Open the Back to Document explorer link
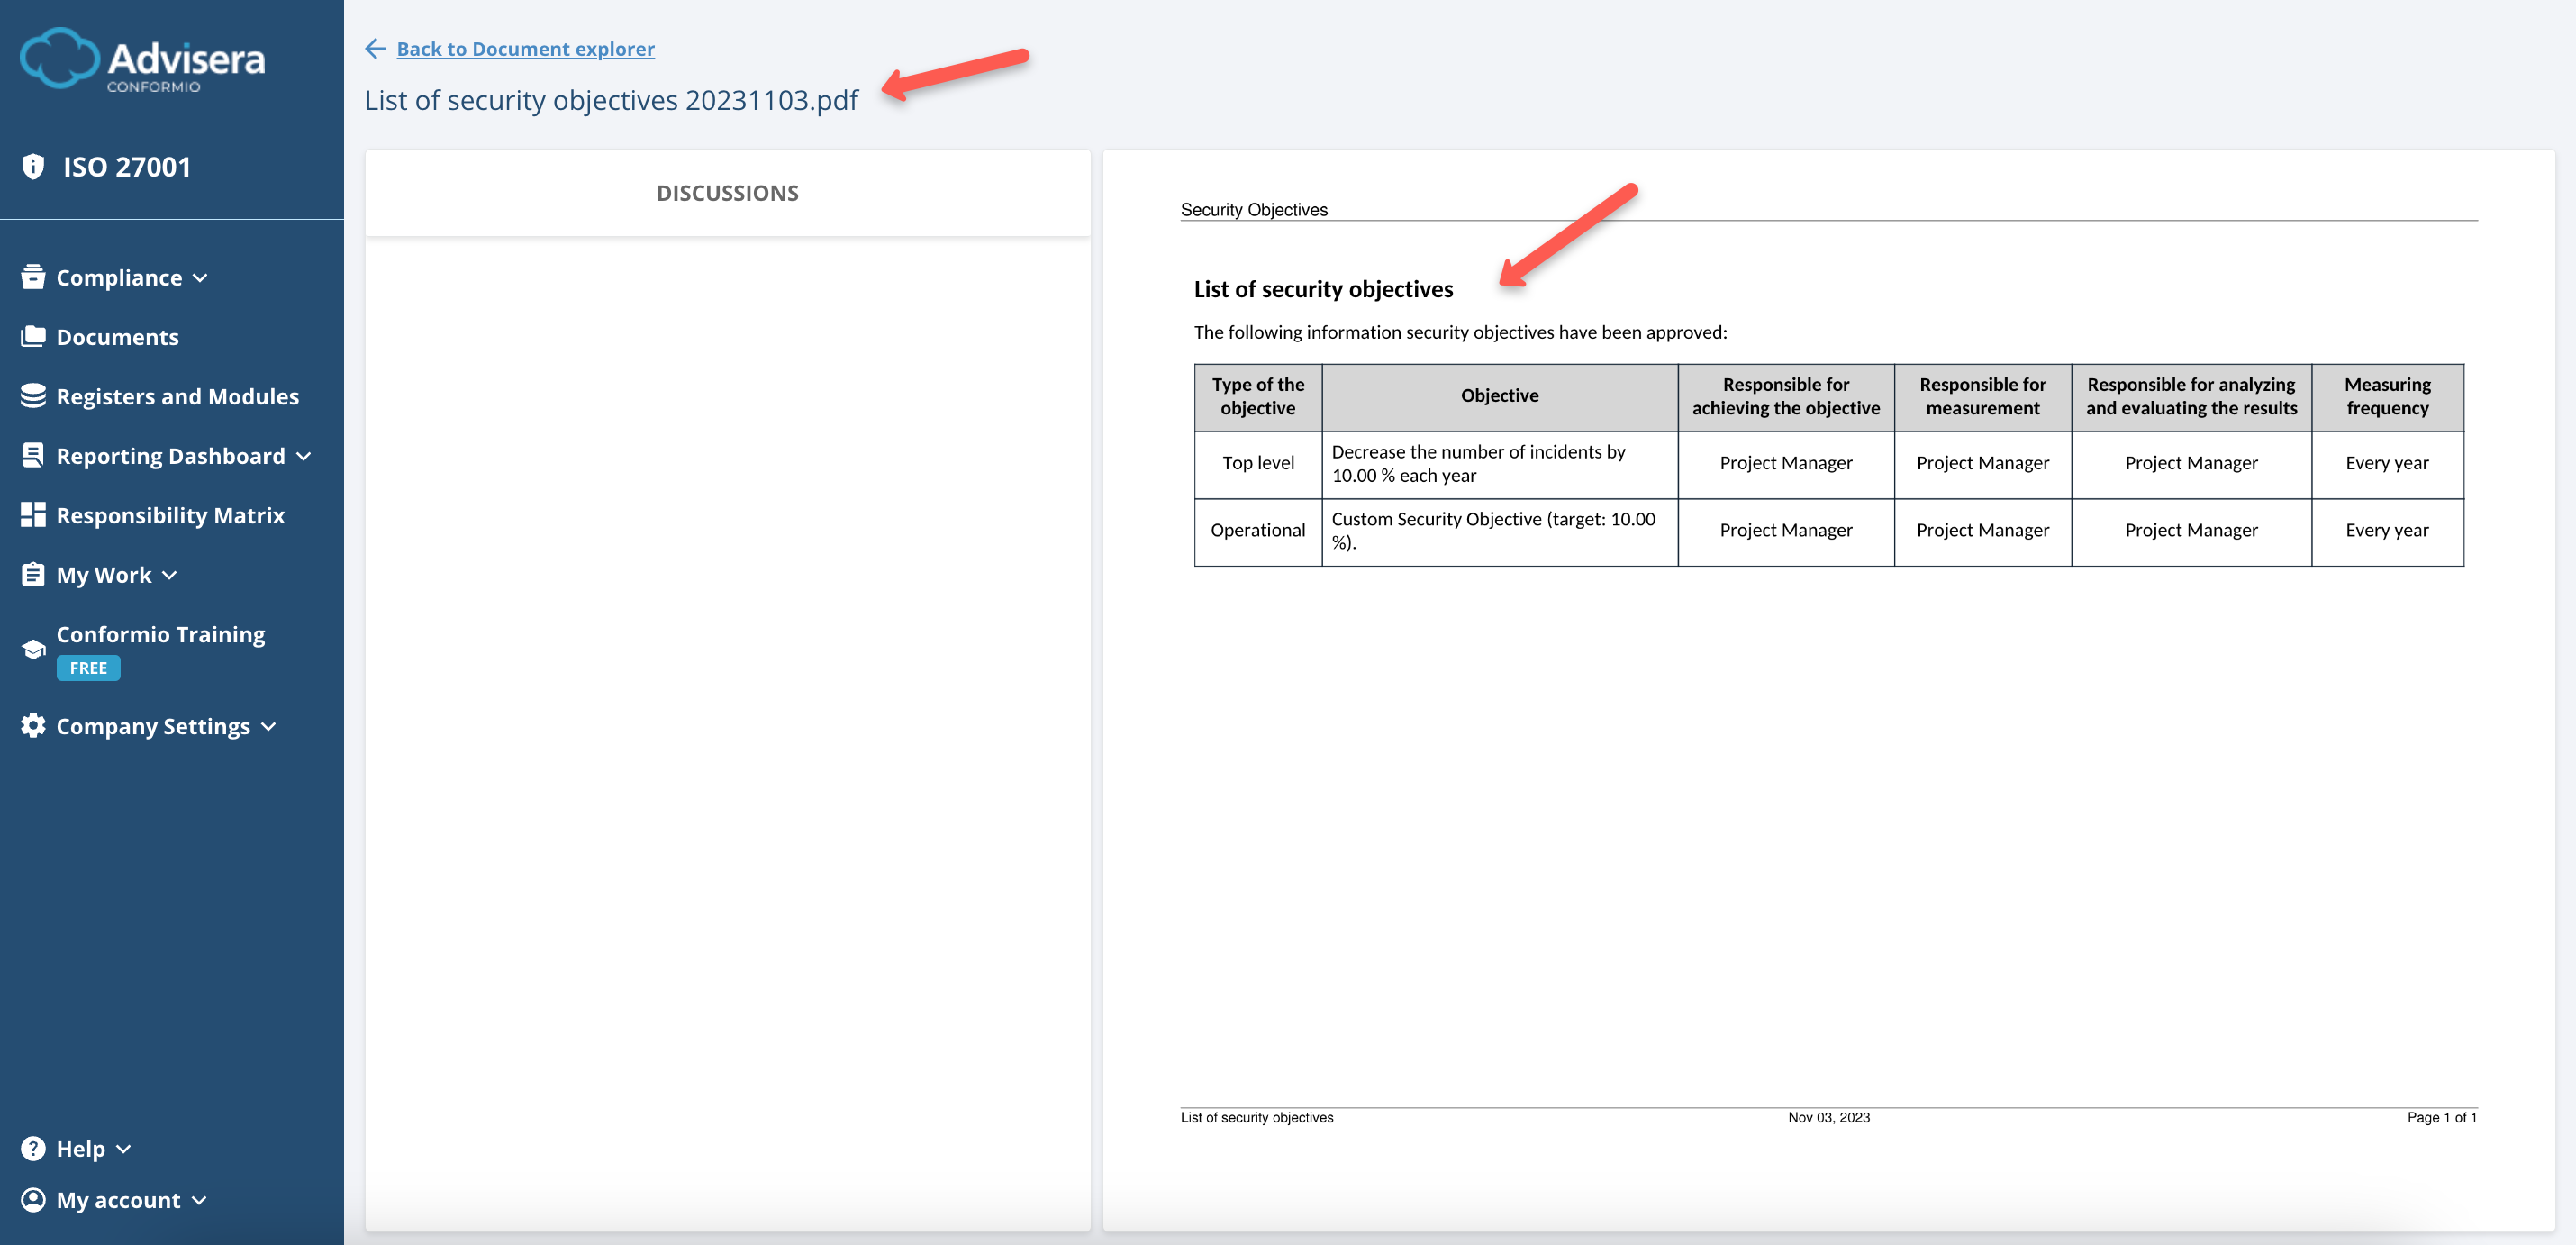2576x1245 pixels. (526, 48)
